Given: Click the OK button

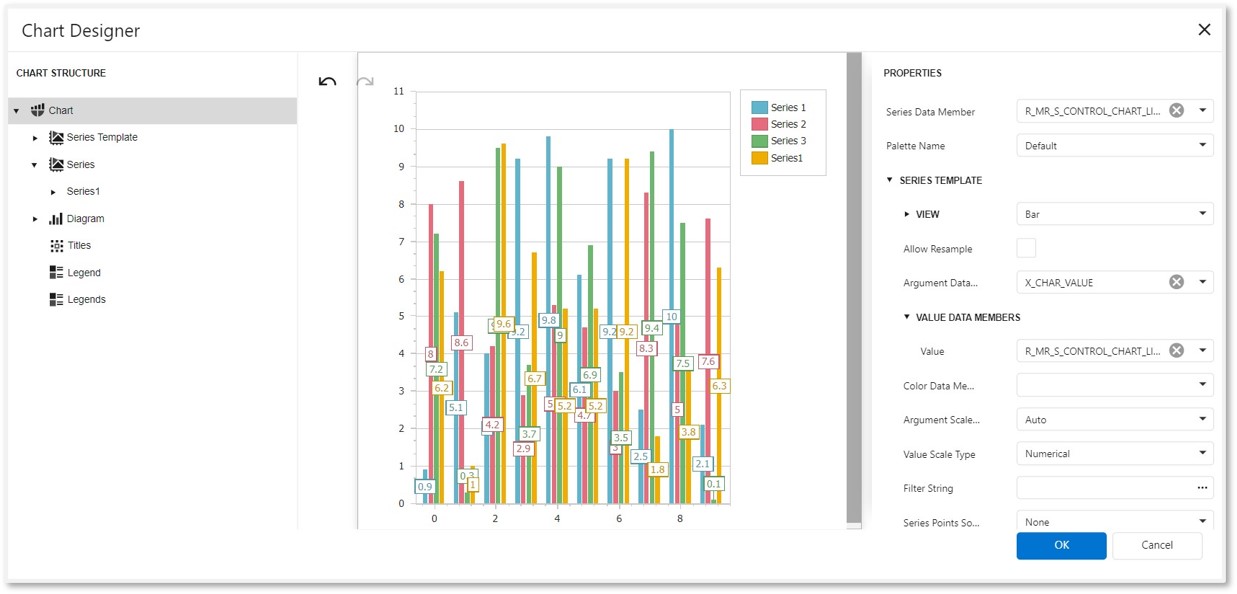Looking at the screenshot, I should click(1060, 545).
